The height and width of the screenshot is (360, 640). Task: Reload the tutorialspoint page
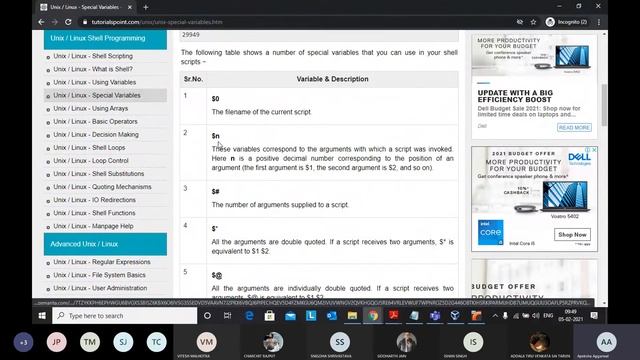[x=68, y=22]
